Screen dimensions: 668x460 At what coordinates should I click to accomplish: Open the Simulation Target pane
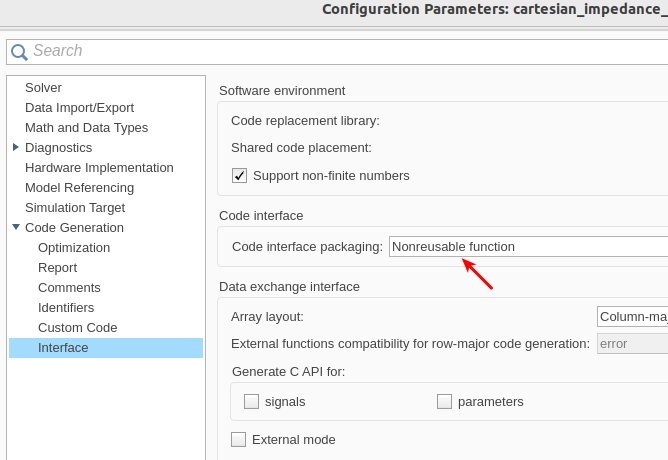75,208
